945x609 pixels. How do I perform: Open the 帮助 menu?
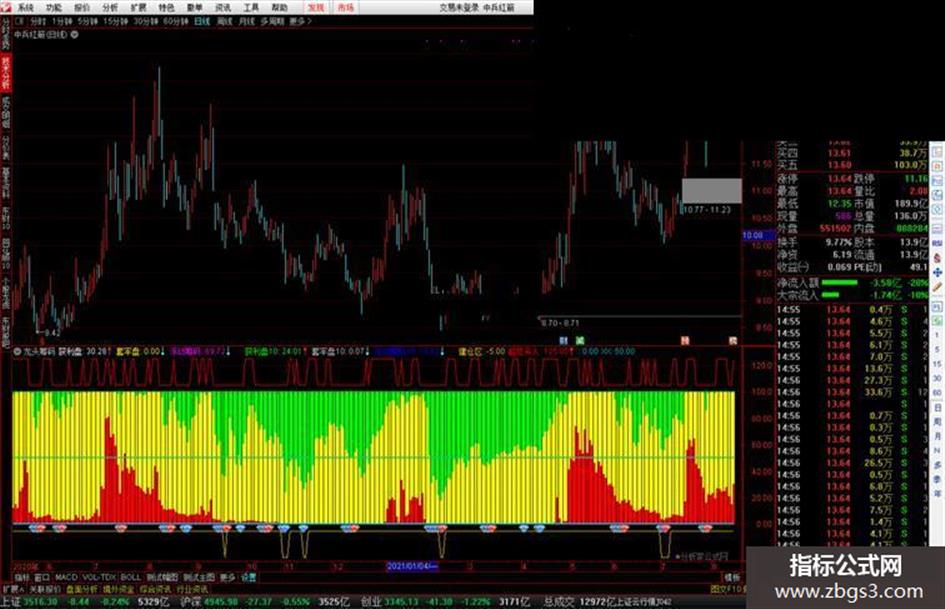[280, 8]
